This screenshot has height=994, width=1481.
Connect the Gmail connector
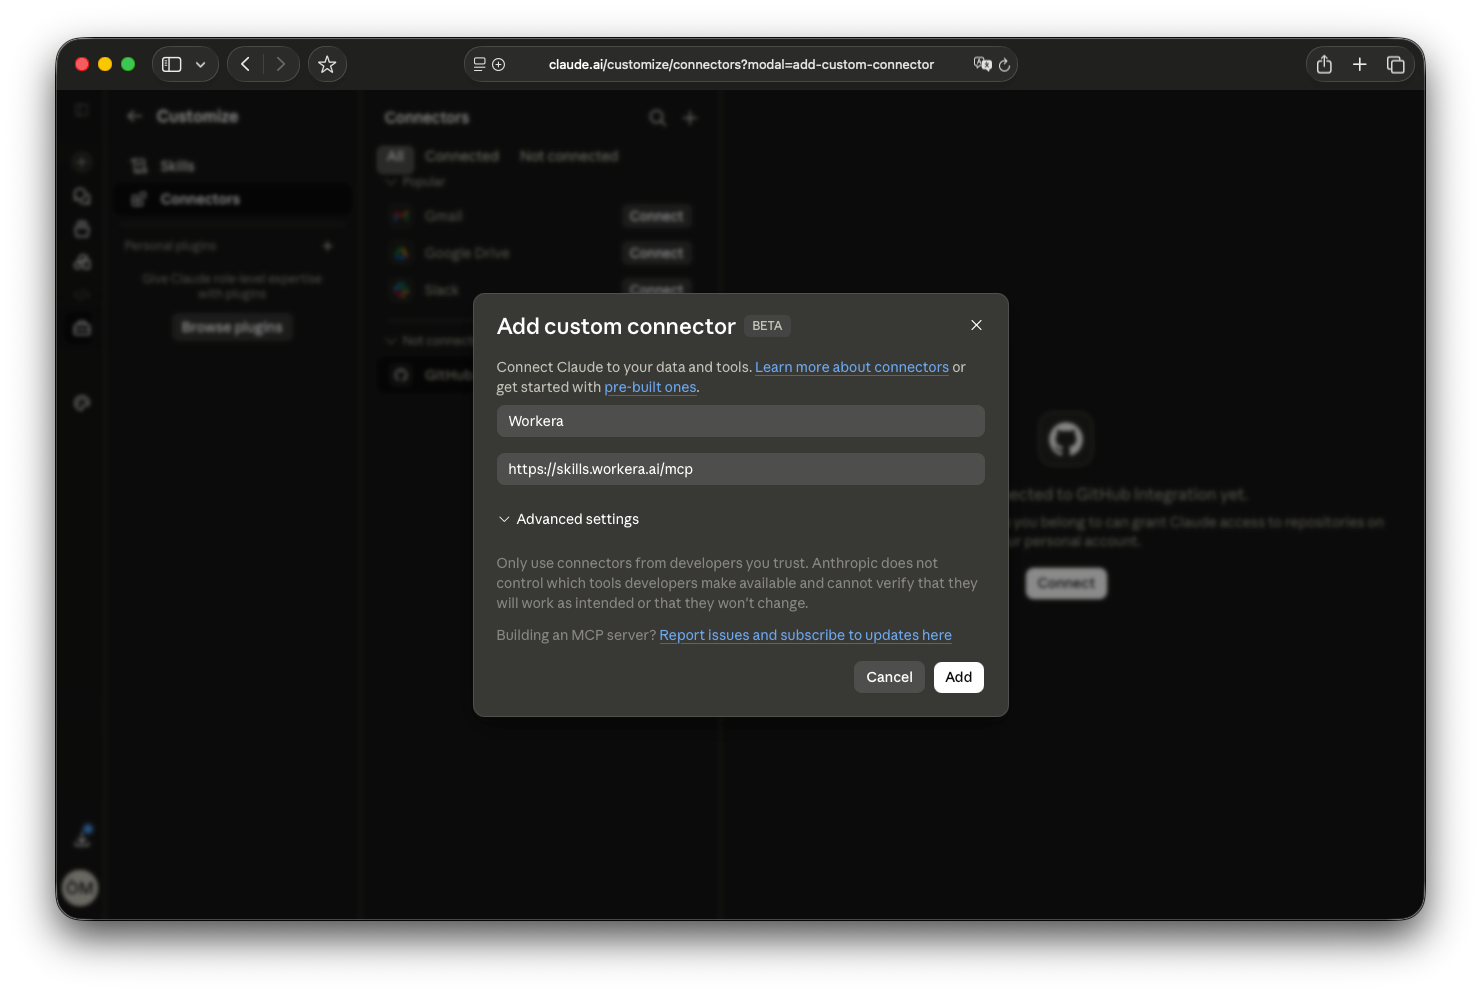[656, 216]
